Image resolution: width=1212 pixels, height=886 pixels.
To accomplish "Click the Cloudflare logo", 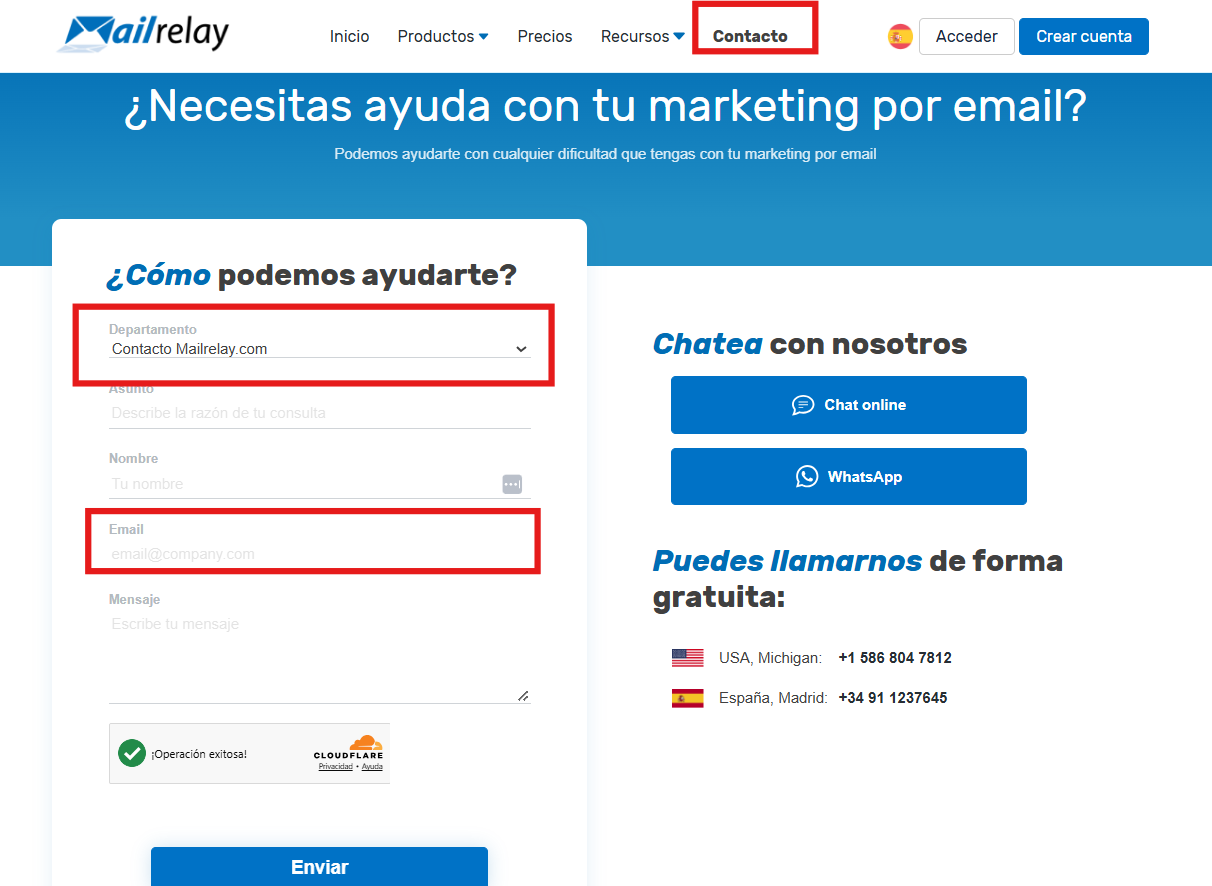I will point(349,747).
